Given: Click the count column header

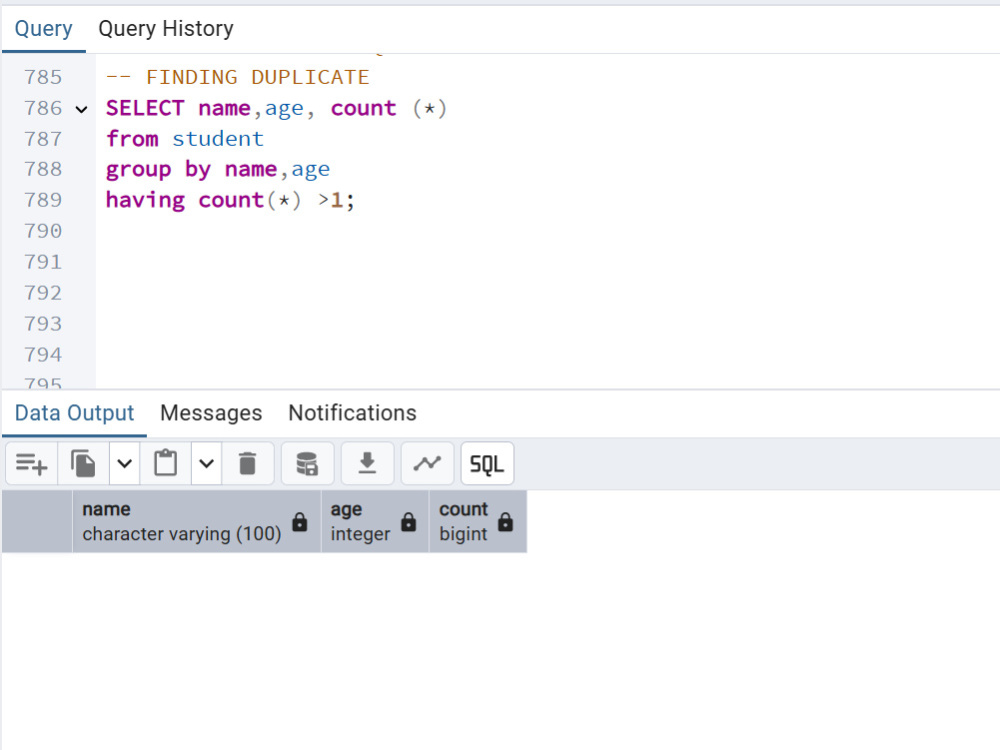Looking at the screenshot, I should click(x=478, y=521).
